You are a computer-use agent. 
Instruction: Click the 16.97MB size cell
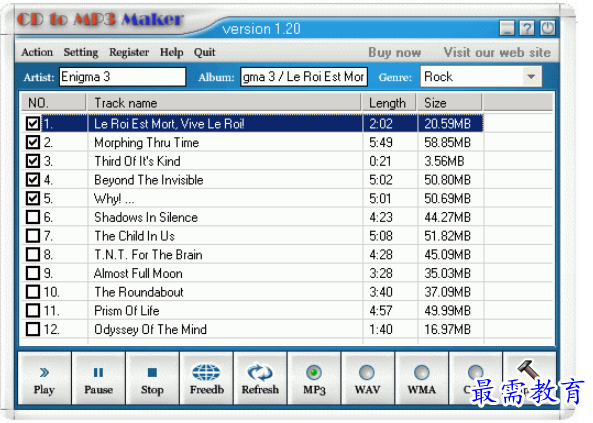(x=447, y=329)
